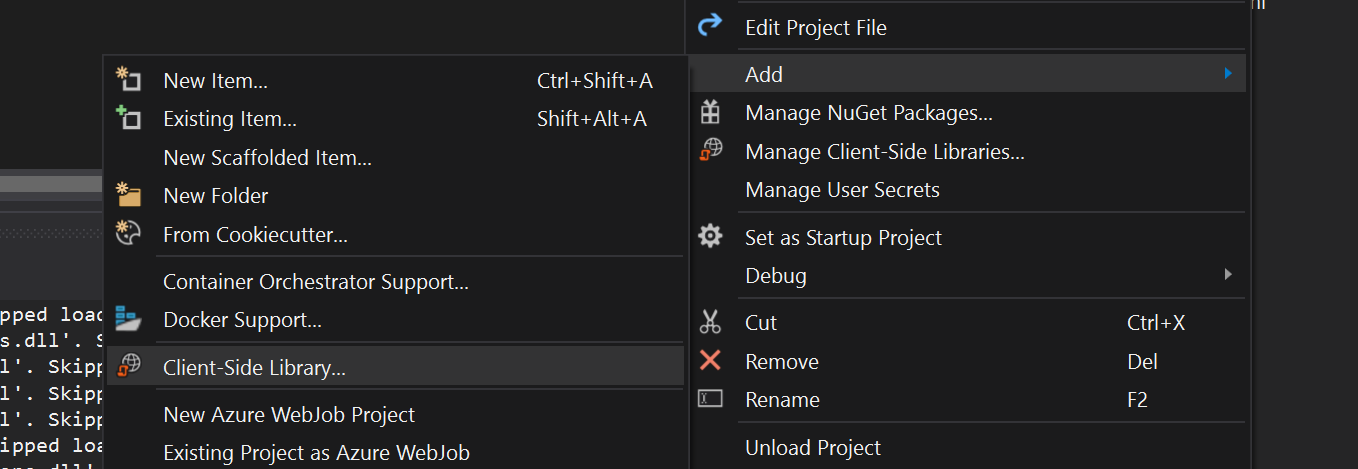Viewport: 1358px width, 469px height.
Task: Click the New Item icon
Action: point(128,80)
